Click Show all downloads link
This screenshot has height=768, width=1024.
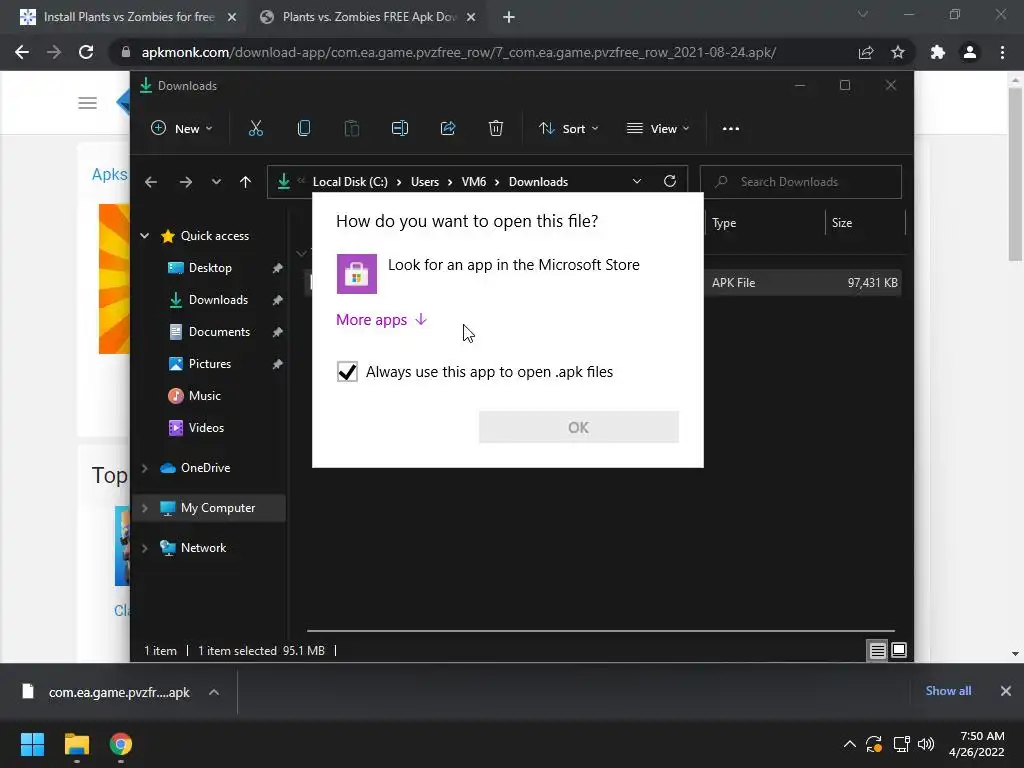(x=948, y=691)
